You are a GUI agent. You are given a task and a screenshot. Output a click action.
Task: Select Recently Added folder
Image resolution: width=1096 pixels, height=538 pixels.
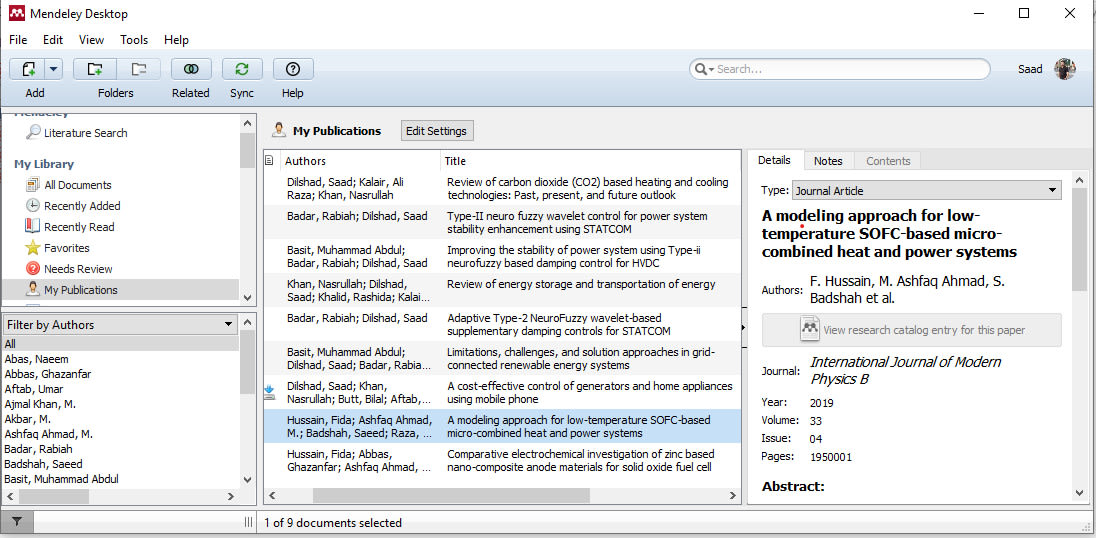[82, 206]
